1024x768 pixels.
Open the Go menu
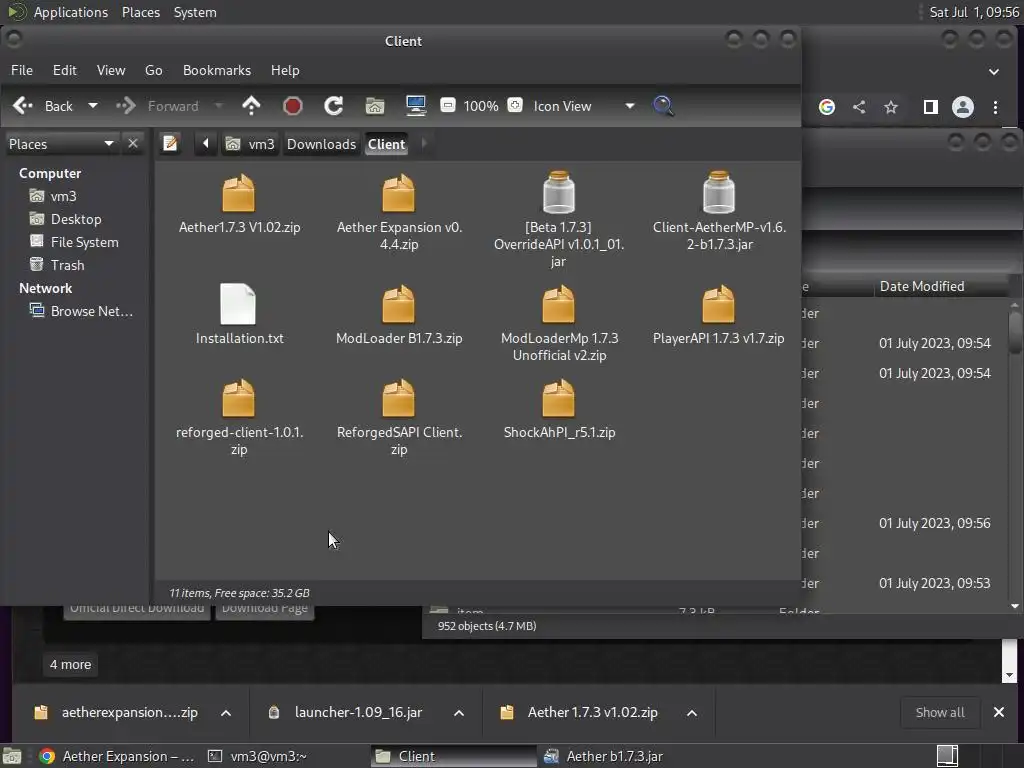click(153, 70)
